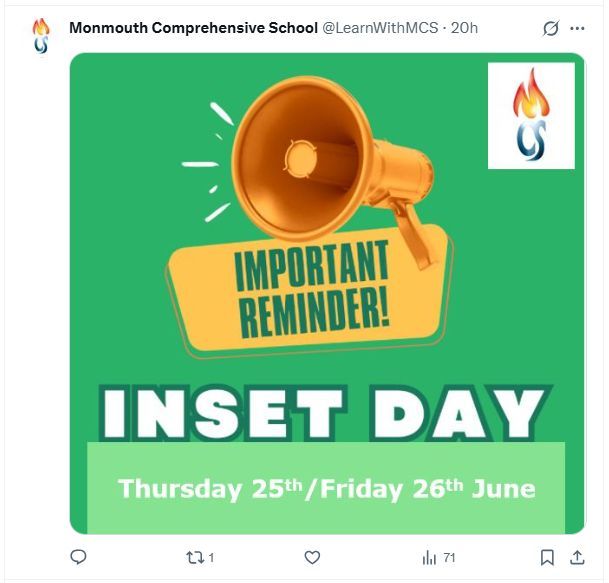Open Monmouth Comprehensive School profile avatar
The width and height of the screenshot is (609, 583).
pos(41,36)
